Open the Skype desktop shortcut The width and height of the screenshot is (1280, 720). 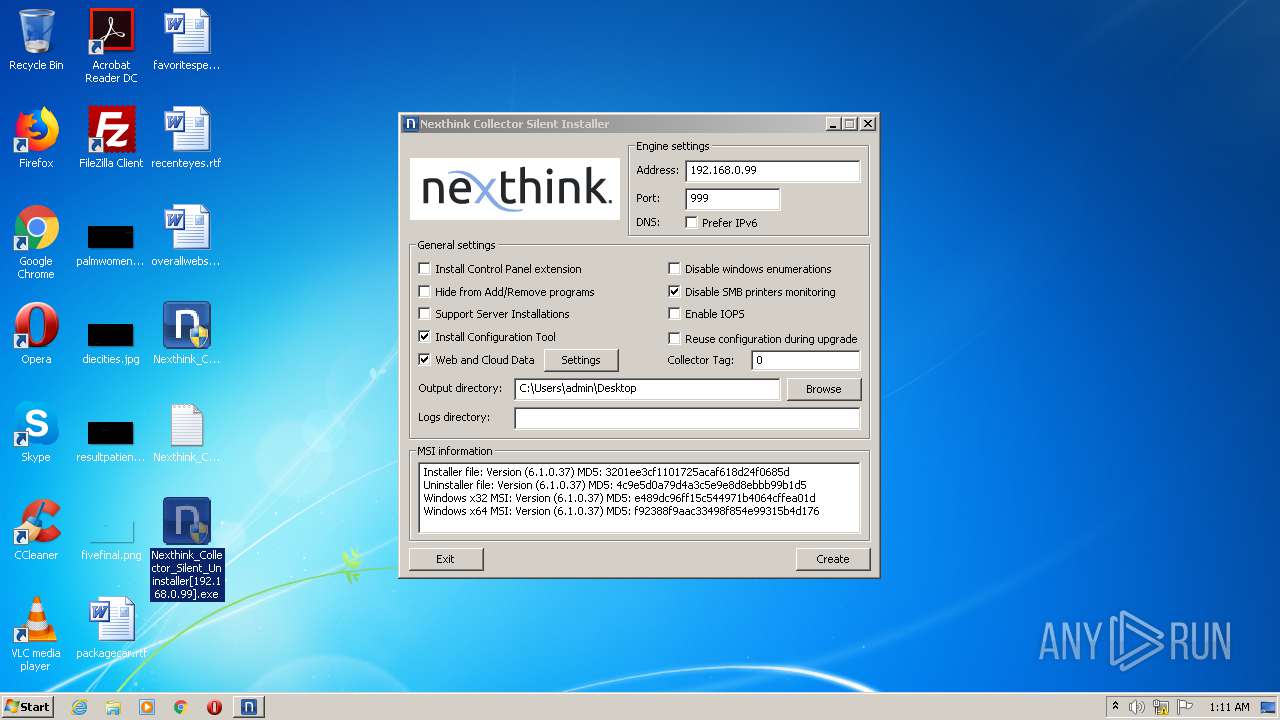point(36,432)
